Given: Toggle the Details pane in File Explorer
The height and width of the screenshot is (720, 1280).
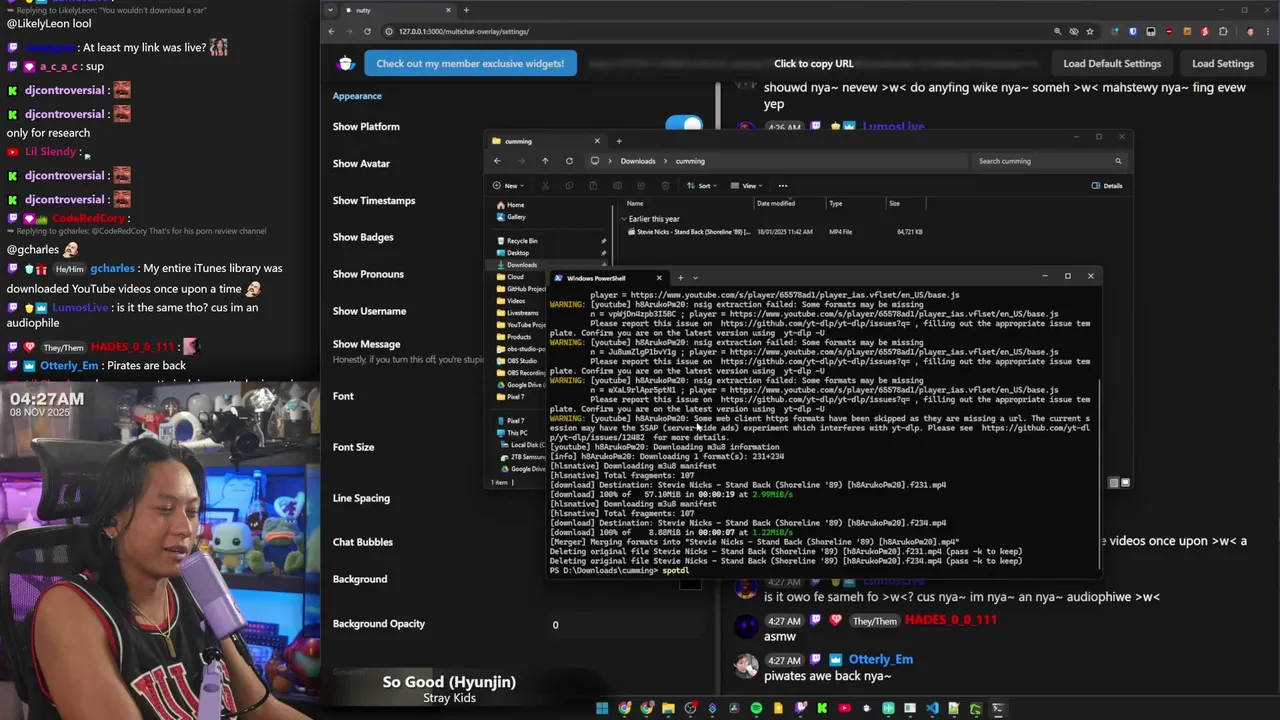Looking at the screenshot, I should [x=1107, y=185].
